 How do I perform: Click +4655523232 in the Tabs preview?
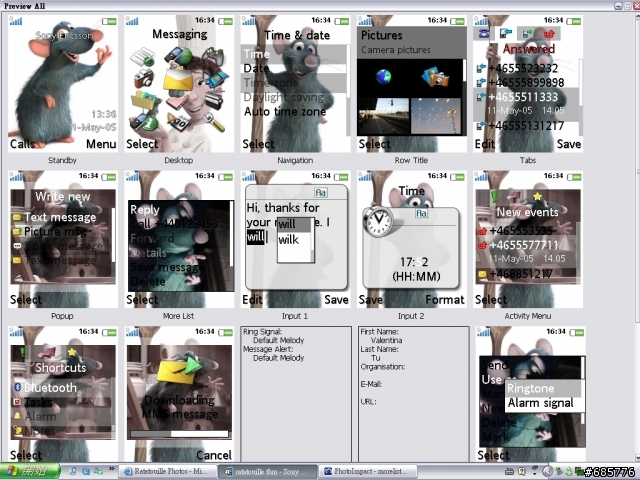[523, 68]
